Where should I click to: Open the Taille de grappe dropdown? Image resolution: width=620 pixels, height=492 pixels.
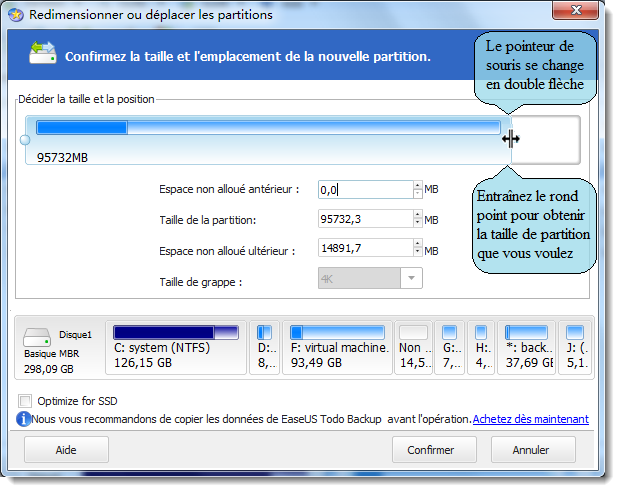tap(411, 279)
